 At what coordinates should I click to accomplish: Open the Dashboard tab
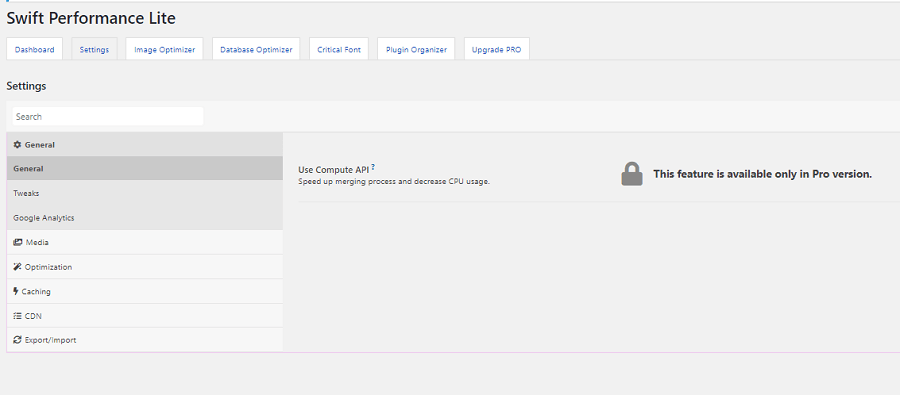click(34, 49)
